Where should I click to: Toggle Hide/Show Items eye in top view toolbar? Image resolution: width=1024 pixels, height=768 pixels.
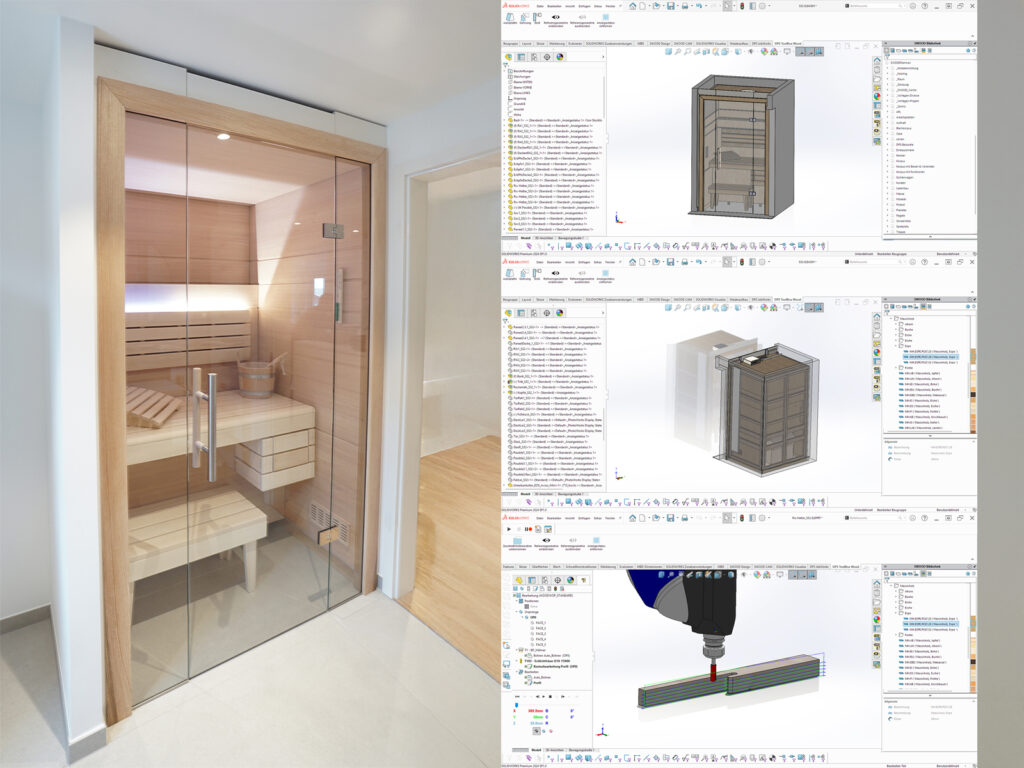tap(750, 52)
